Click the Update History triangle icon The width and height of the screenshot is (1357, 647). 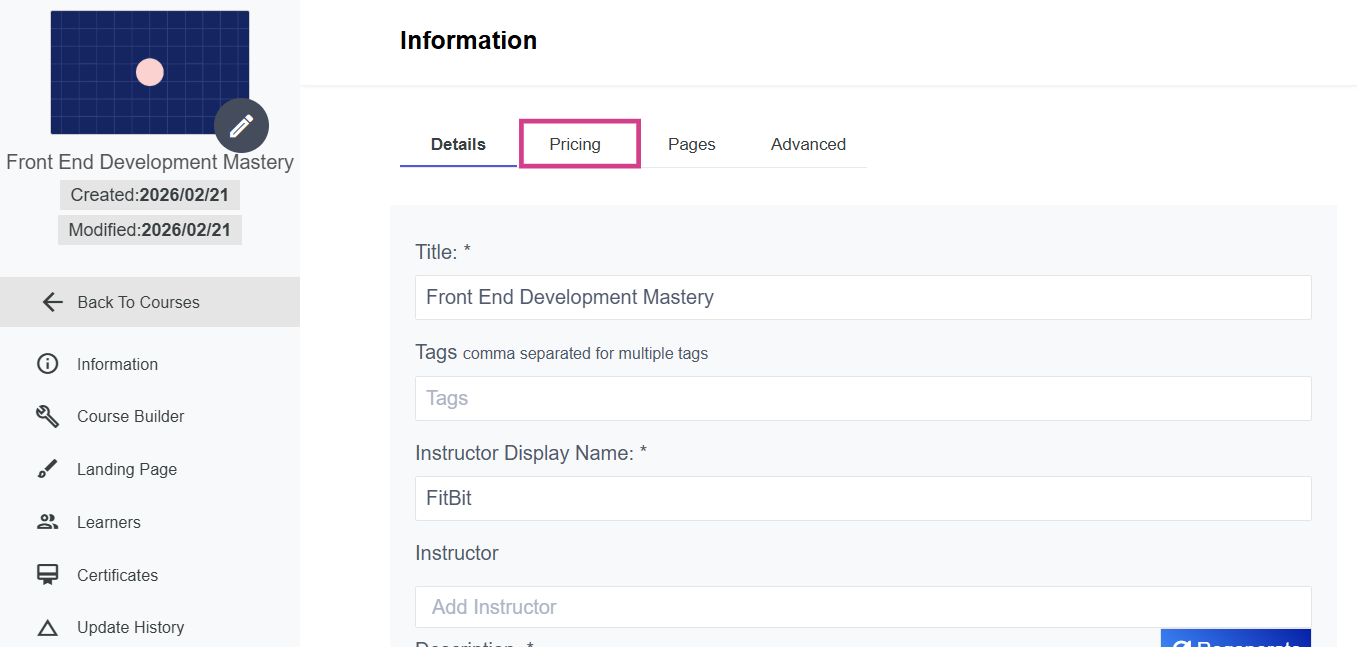click(x=47, y=628)
